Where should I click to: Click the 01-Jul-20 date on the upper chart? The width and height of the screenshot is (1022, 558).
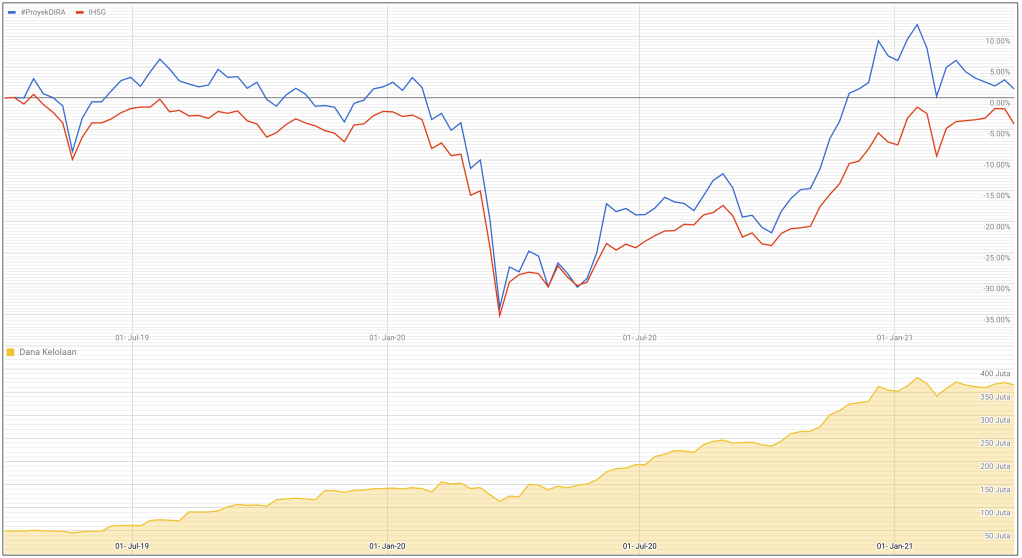coord(639,337)
